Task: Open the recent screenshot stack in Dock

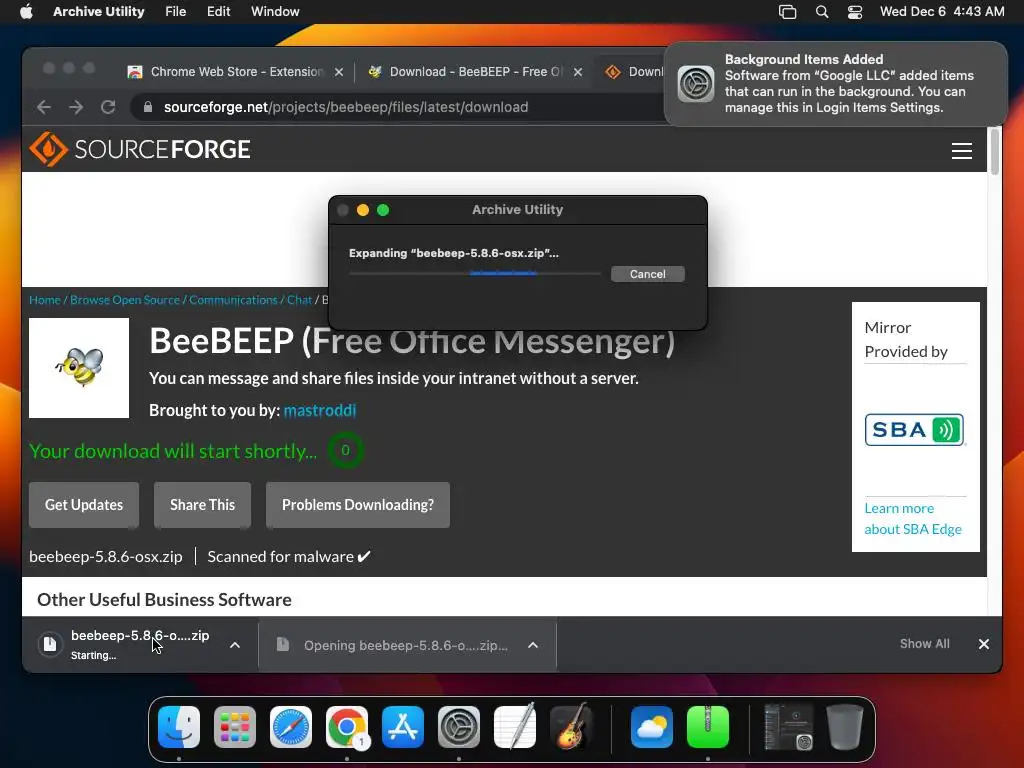Action: click(x=788, y=727)
